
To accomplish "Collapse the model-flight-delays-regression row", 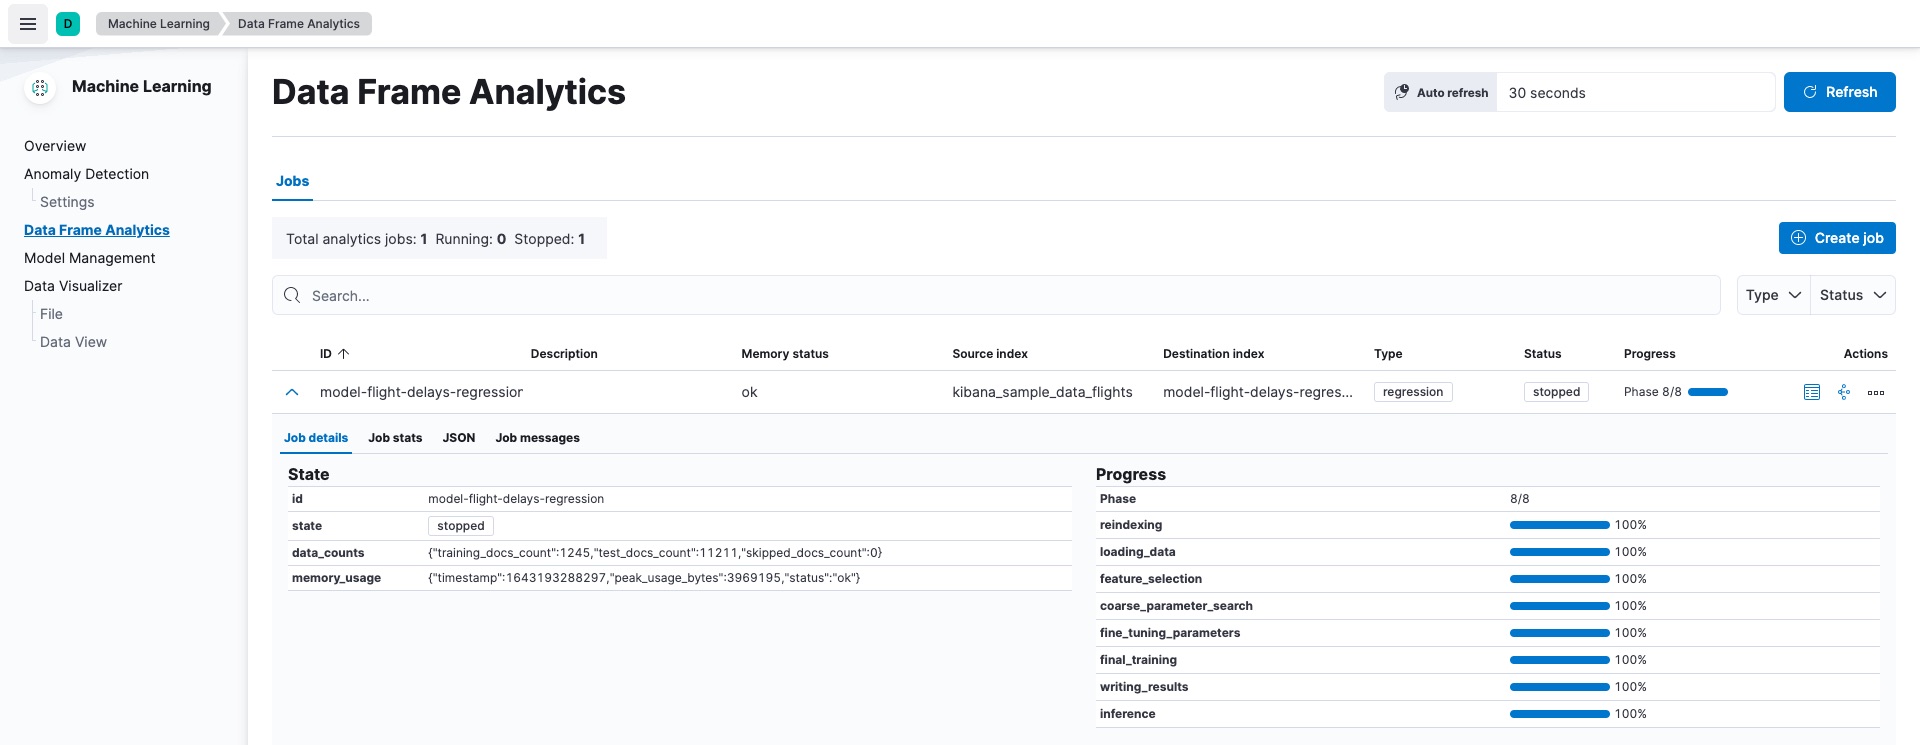I will click(292, 392).
